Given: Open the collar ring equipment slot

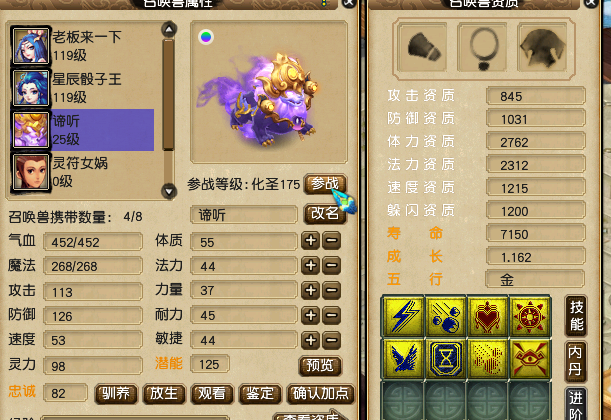Looking at the screenshot, I should [x=483, y=48].
